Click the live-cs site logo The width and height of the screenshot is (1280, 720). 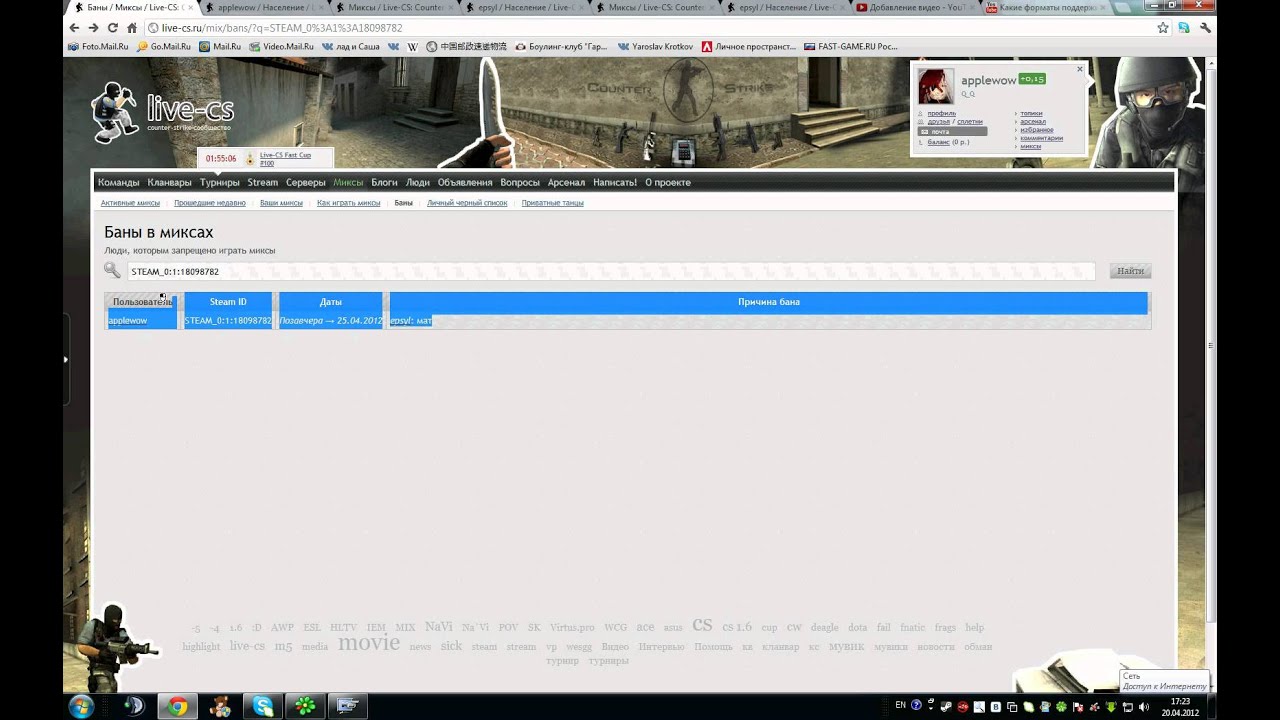pyautogui.click(x=162, y=111)
